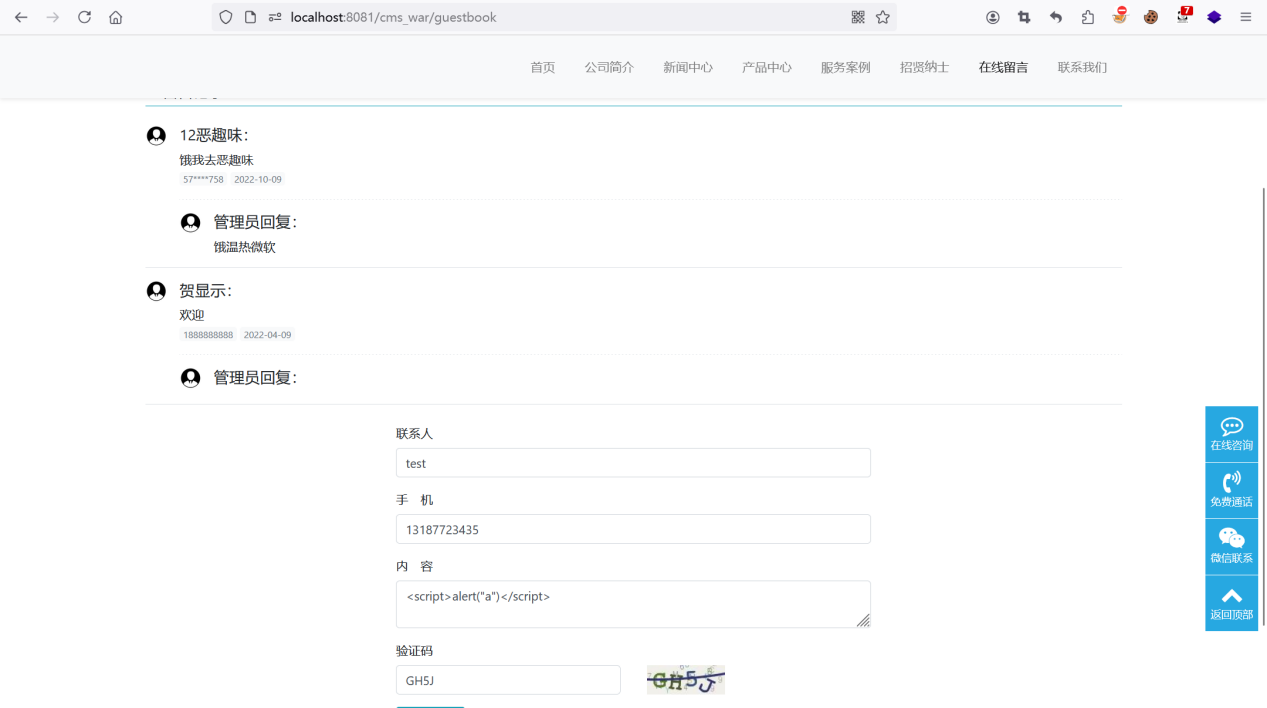This screenshot has height=708, width=1267.
Task: Click the browser address bar URL
Action: [393, 17]
